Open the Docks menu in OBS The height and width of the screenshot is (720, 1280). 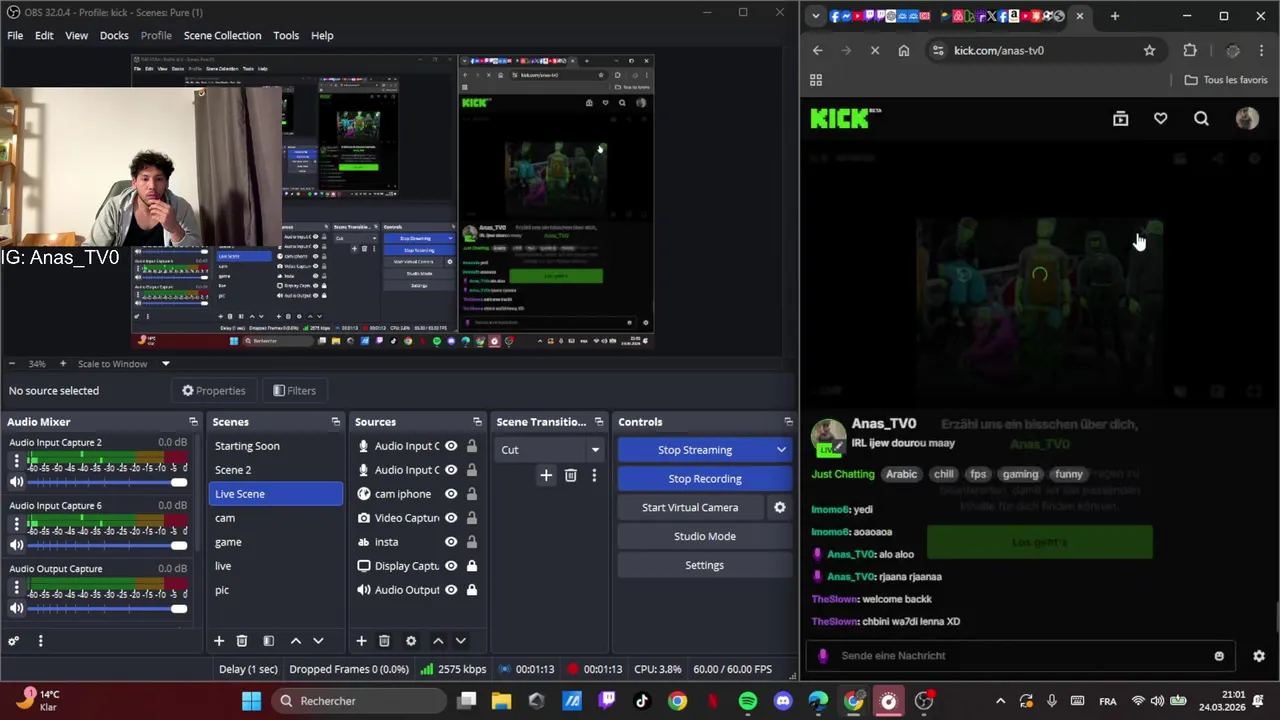[114, 35]
